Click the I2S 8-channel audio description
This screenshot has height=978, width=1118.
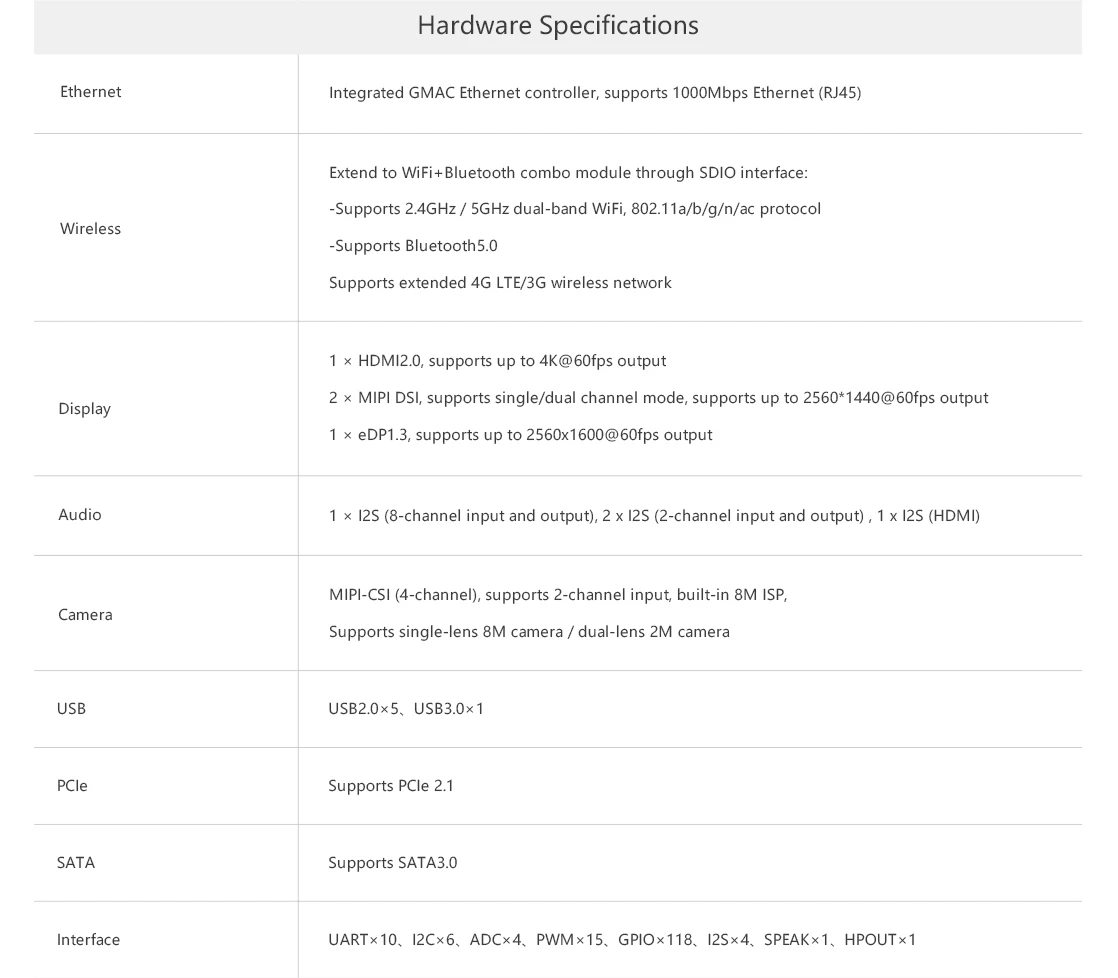pyautogui.click(x=654, y=516)
